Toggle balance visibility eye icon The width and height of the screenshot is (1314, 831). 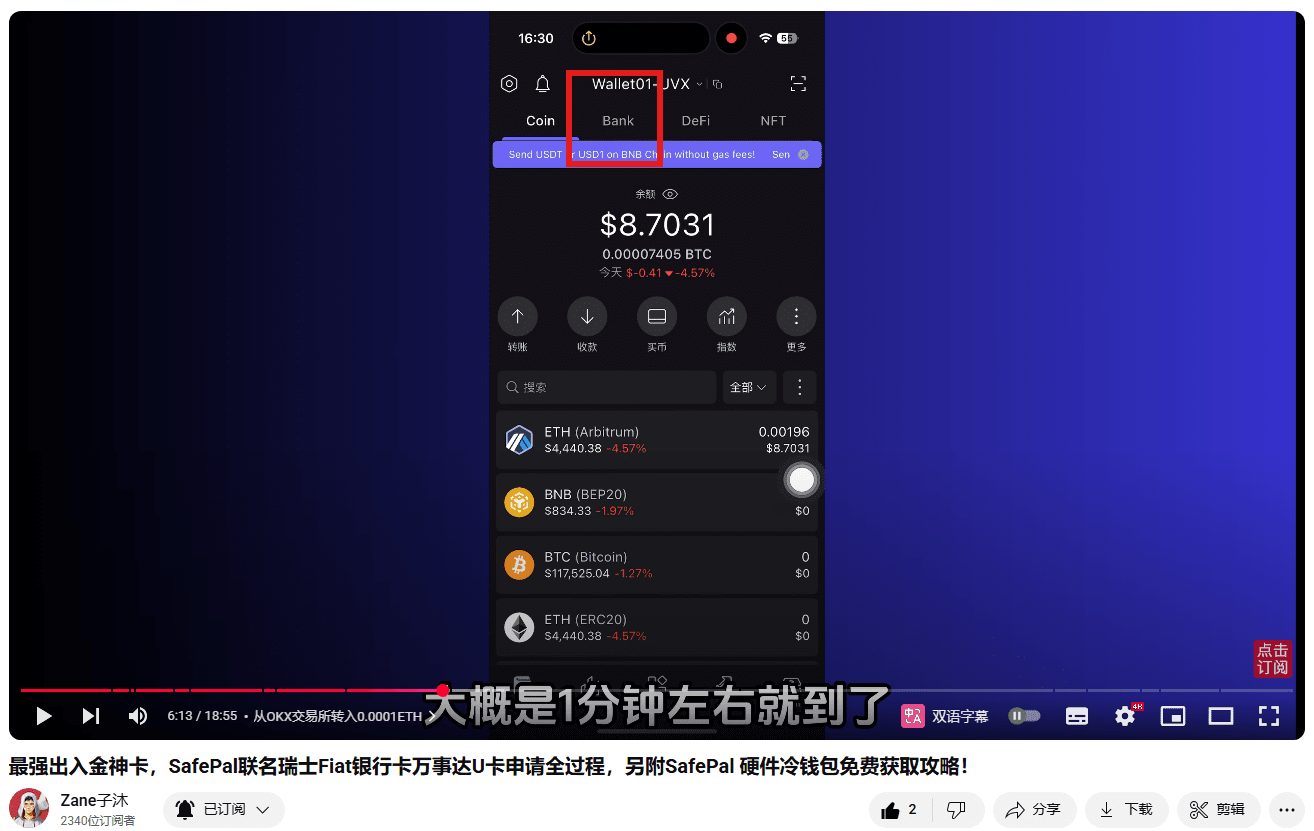[x=671, y=194]
